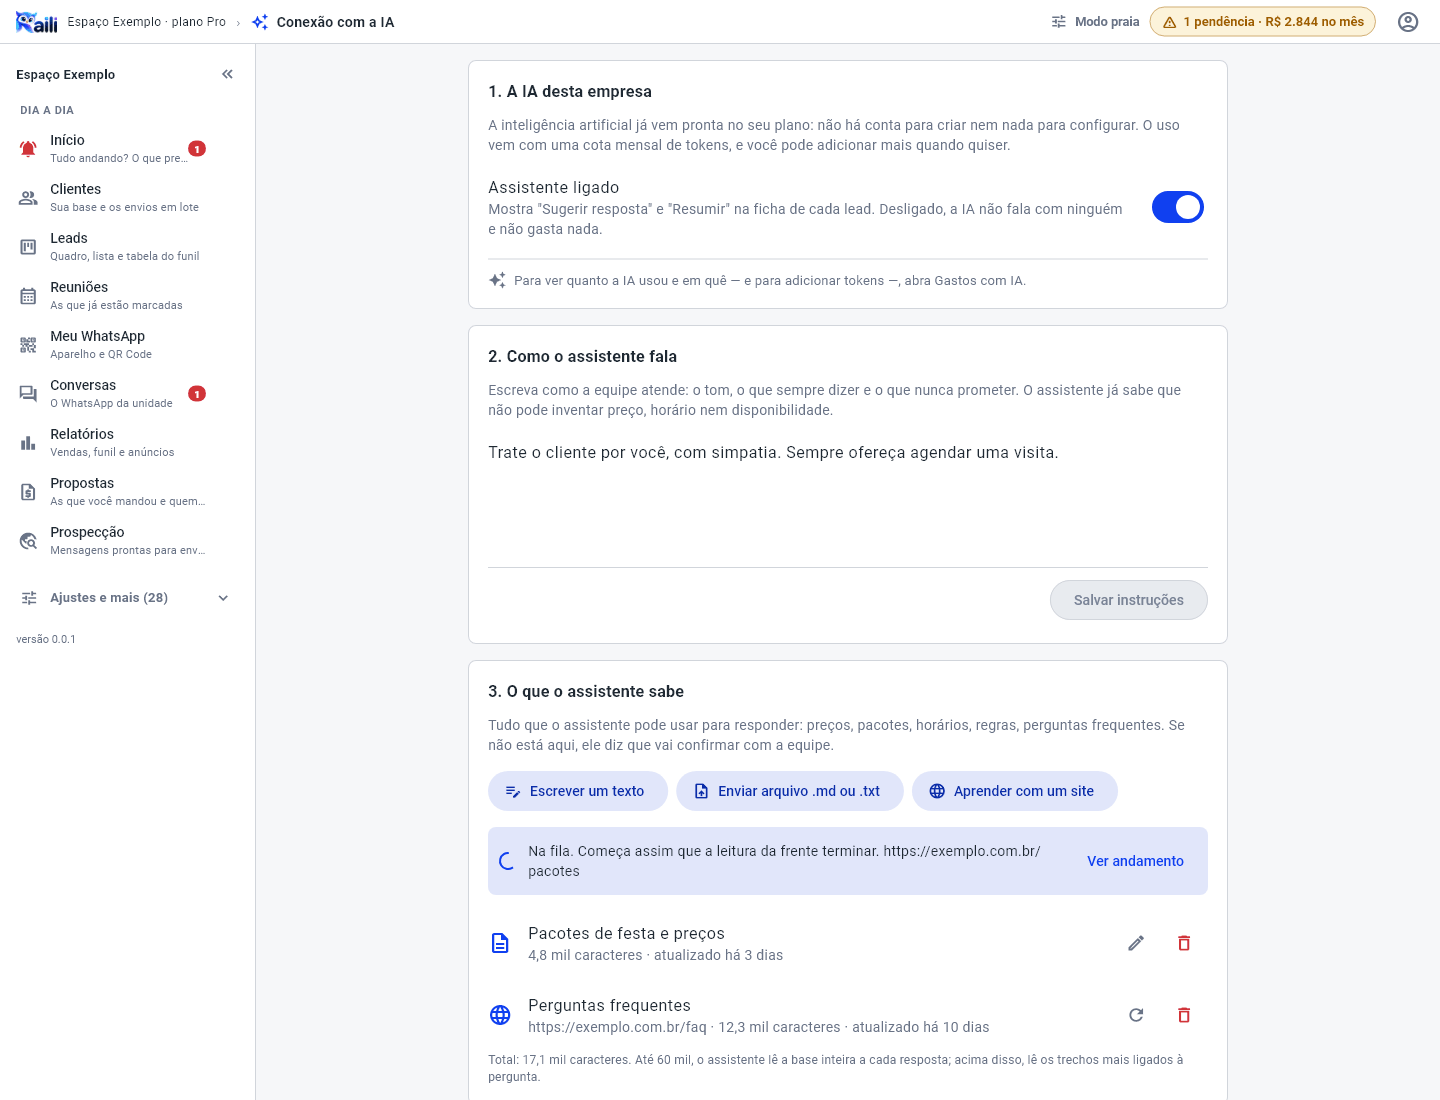The image size is (1440, 1100).
Task: Click the Perguntas frequentes title
Action: pos(609,1005)
